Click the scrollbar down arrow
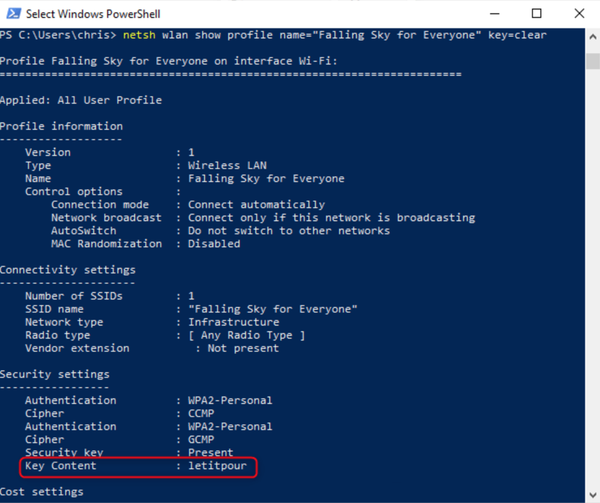 pos(590,495)
